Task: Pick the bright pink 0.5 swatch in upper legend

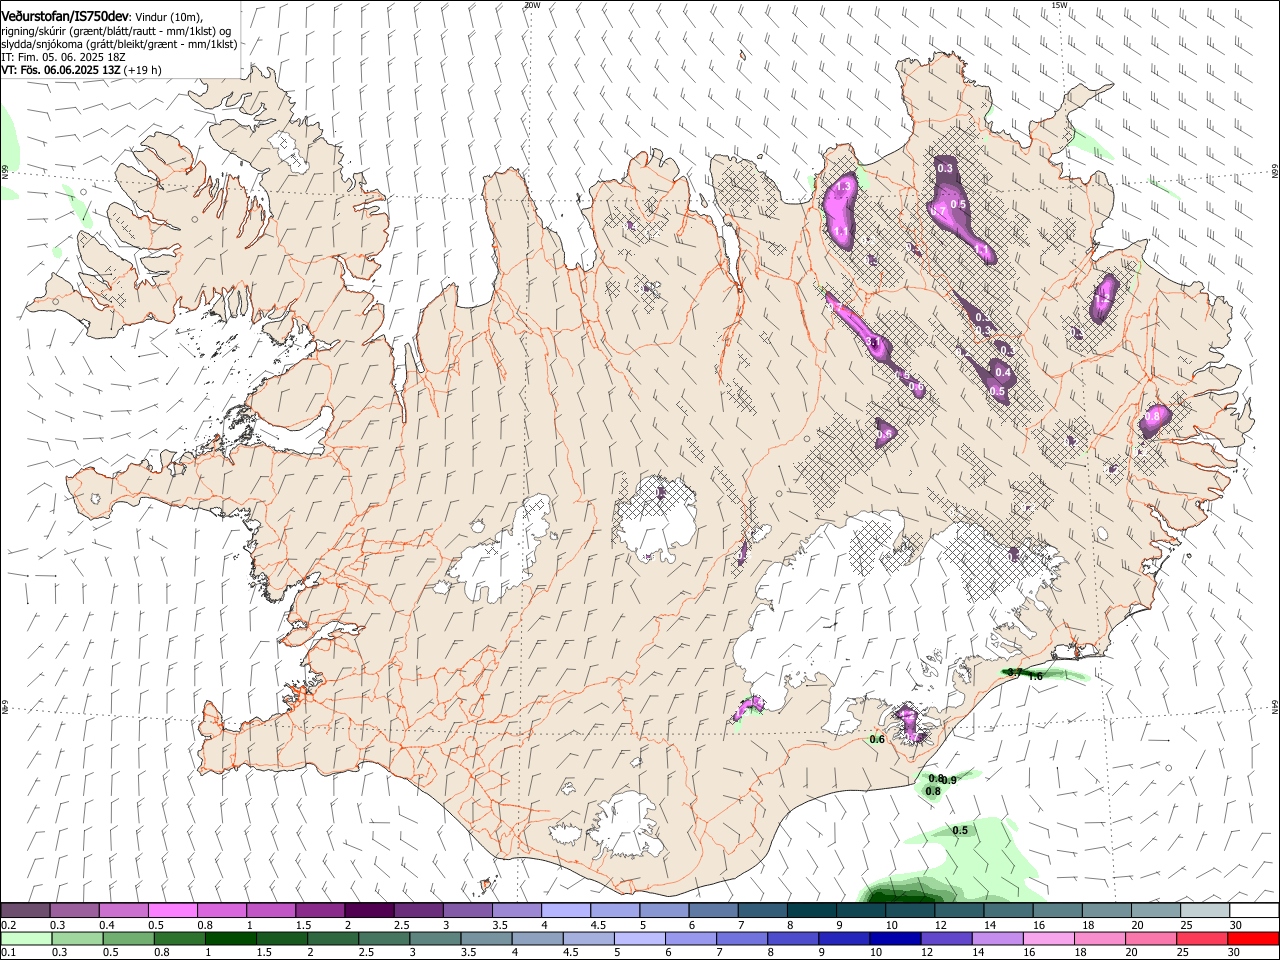Action: pyautogui.click(x=172, y=911)
